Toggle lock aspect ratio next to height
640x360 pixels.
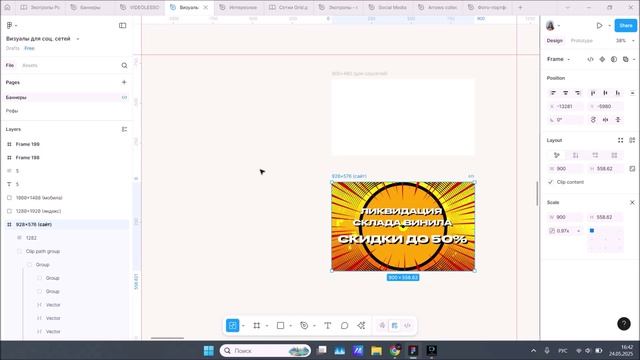click(632, 169)
